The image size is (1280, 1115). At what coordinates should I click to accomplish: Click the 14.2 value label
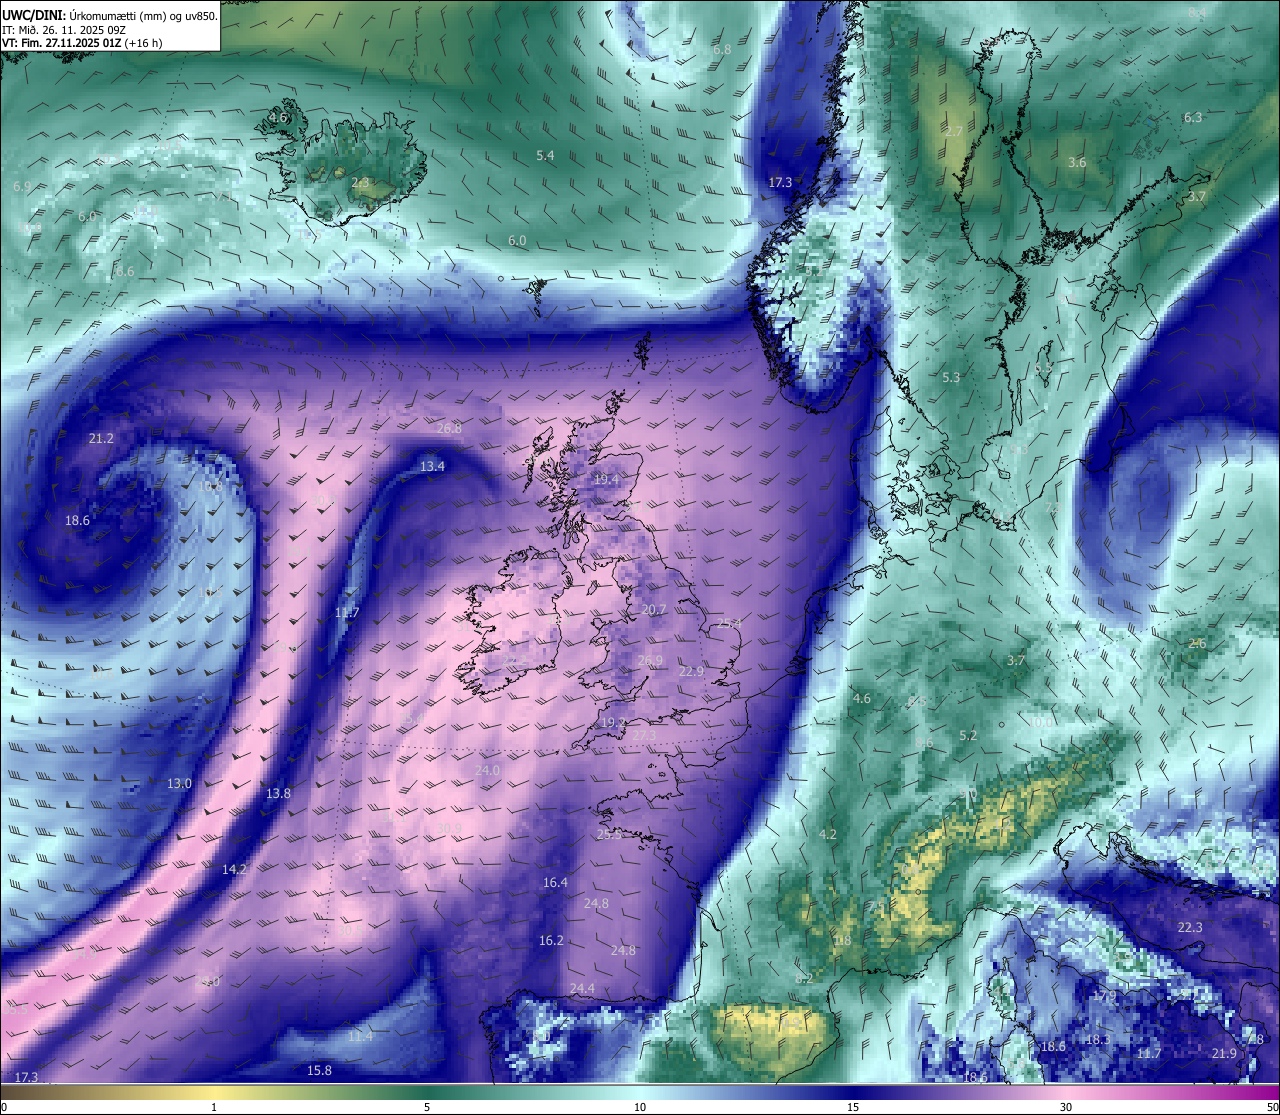(x=234, y=870)
